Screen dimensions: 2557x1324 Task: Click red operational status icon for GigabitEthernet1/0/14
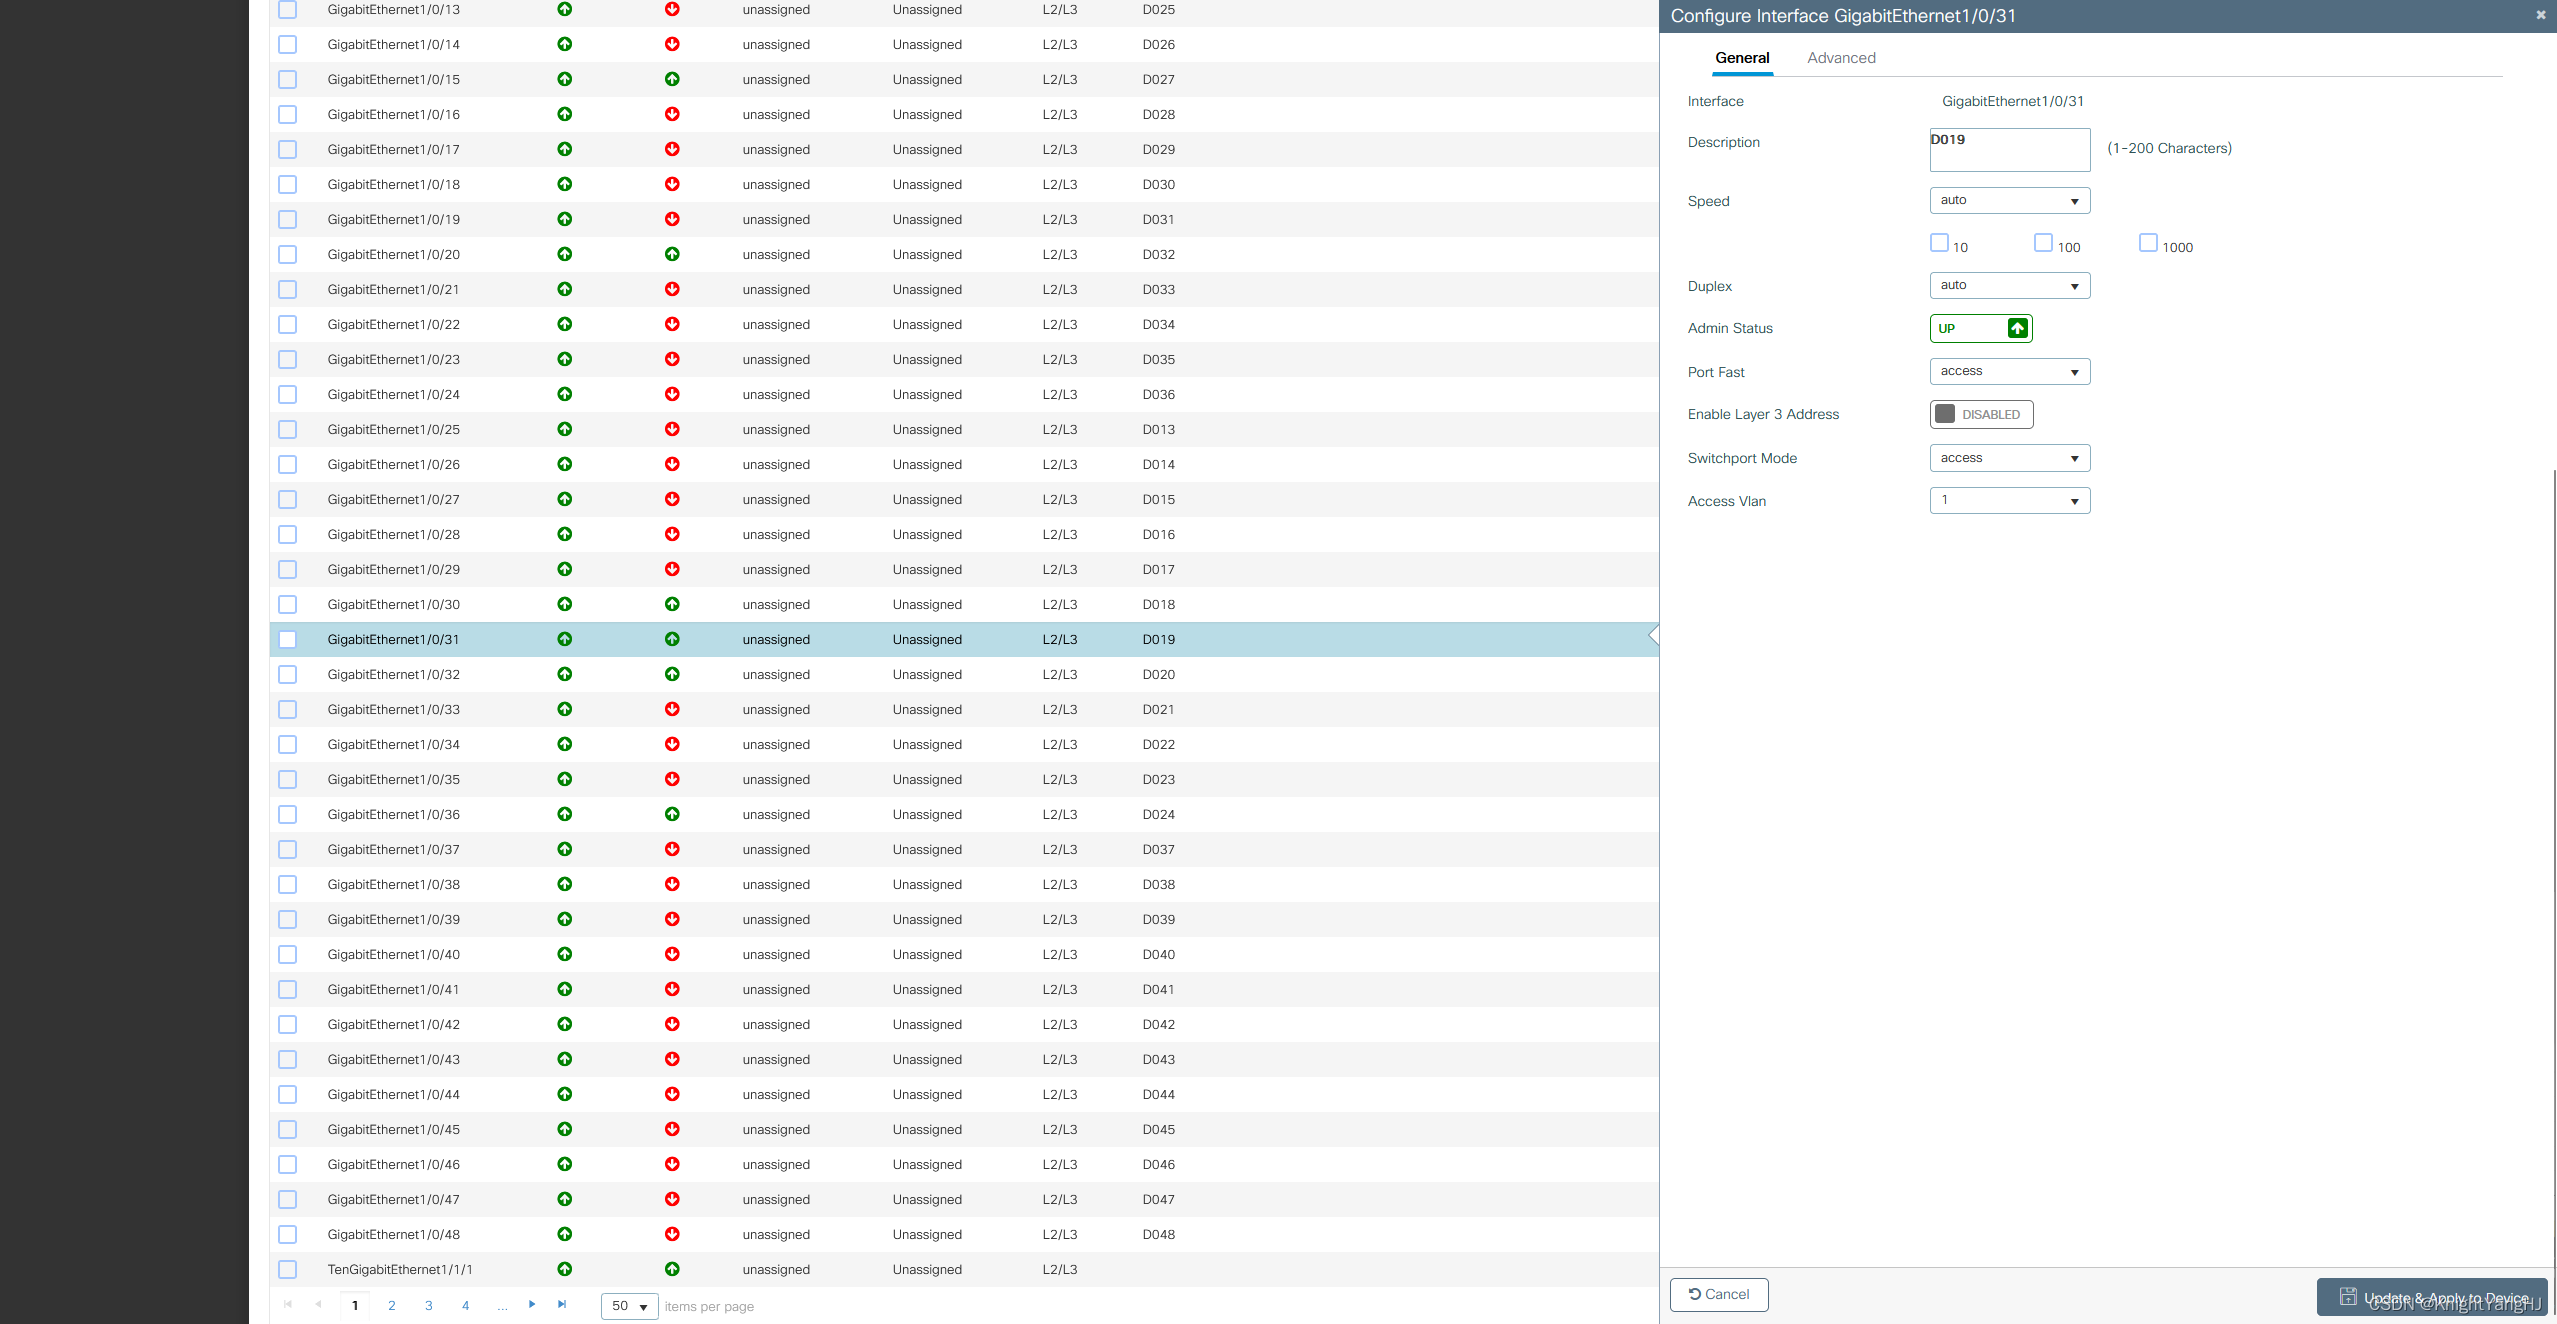click(x=672, y=44)
